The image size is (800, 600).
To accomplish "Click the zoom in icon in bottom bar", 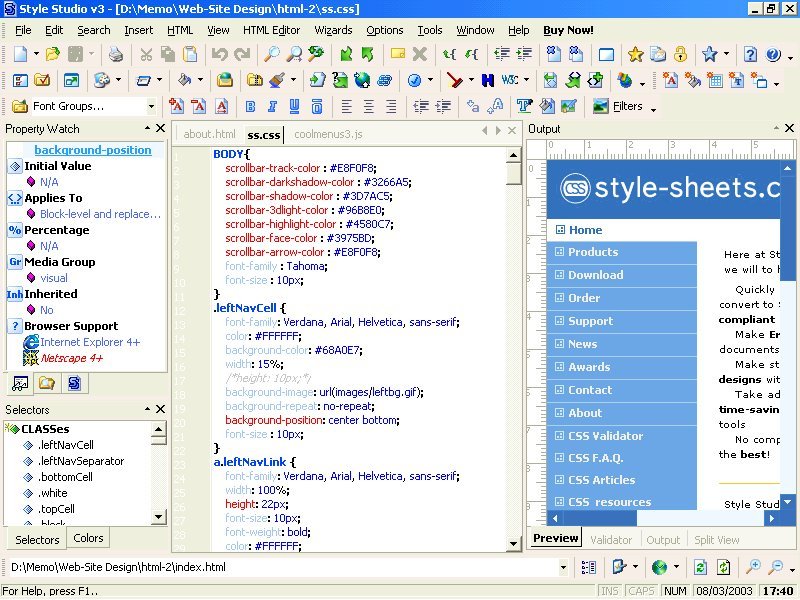I will tap(753, 566).
